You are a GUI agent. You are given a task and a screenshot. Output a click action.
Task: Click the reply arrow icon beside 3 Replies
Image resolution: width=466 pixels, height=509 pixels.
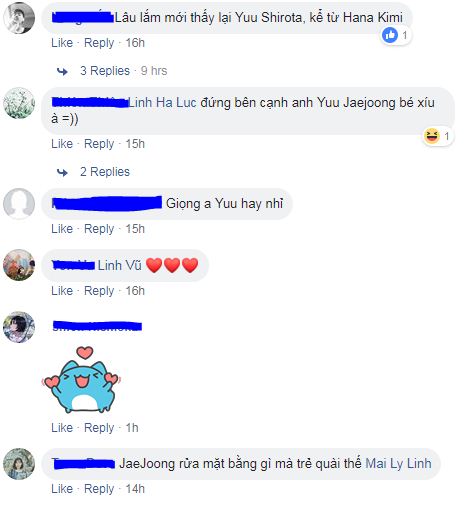[62, 71]
